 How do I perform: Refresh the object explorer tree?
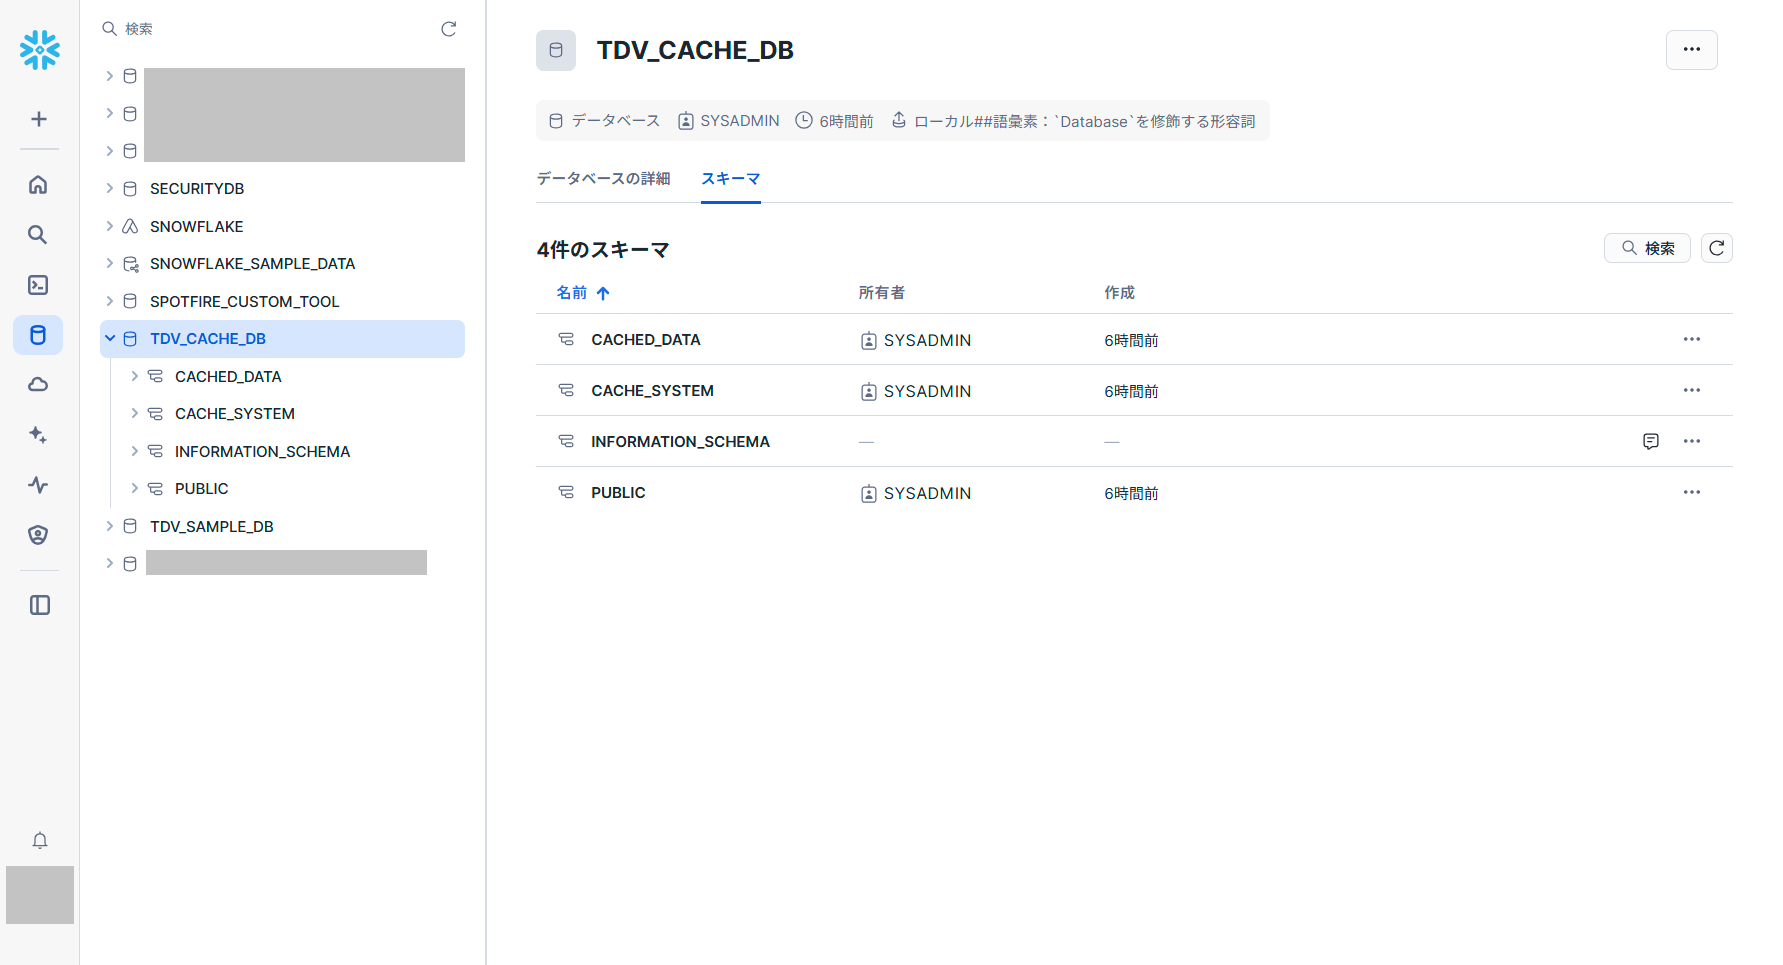(x=449, y=29)
